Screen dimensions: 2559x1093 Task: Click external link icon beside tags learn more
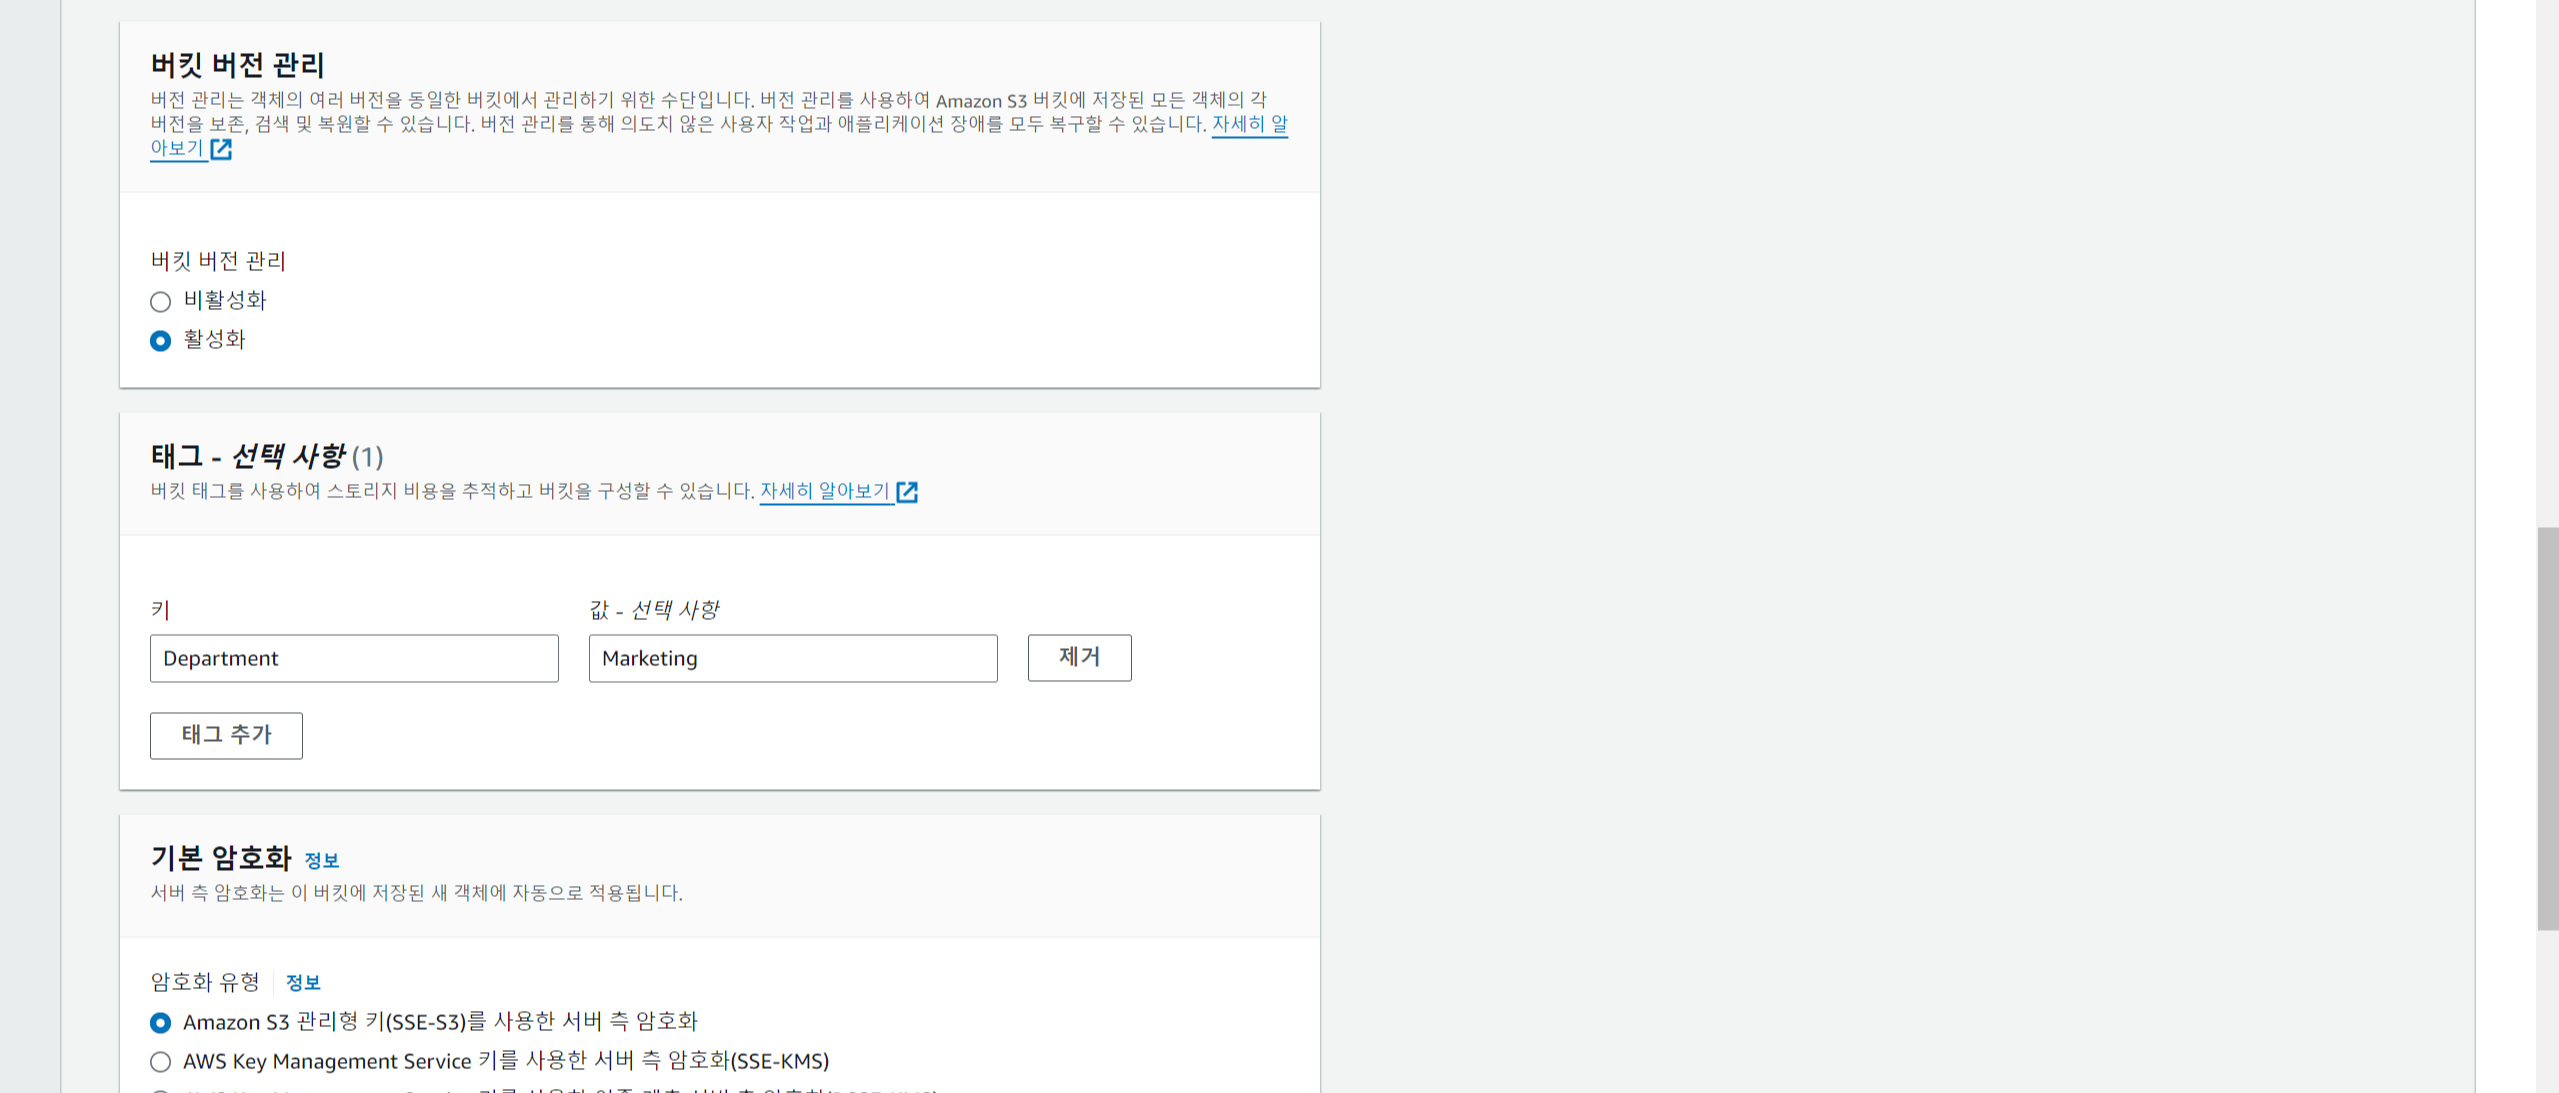[907, 492]
